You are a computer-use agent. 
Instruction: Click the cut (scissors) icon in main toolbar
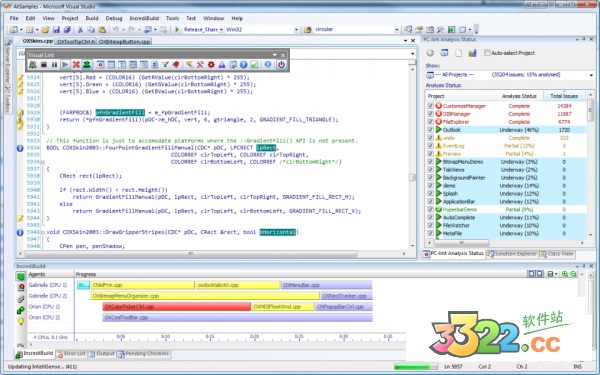[x=80, y=29]
